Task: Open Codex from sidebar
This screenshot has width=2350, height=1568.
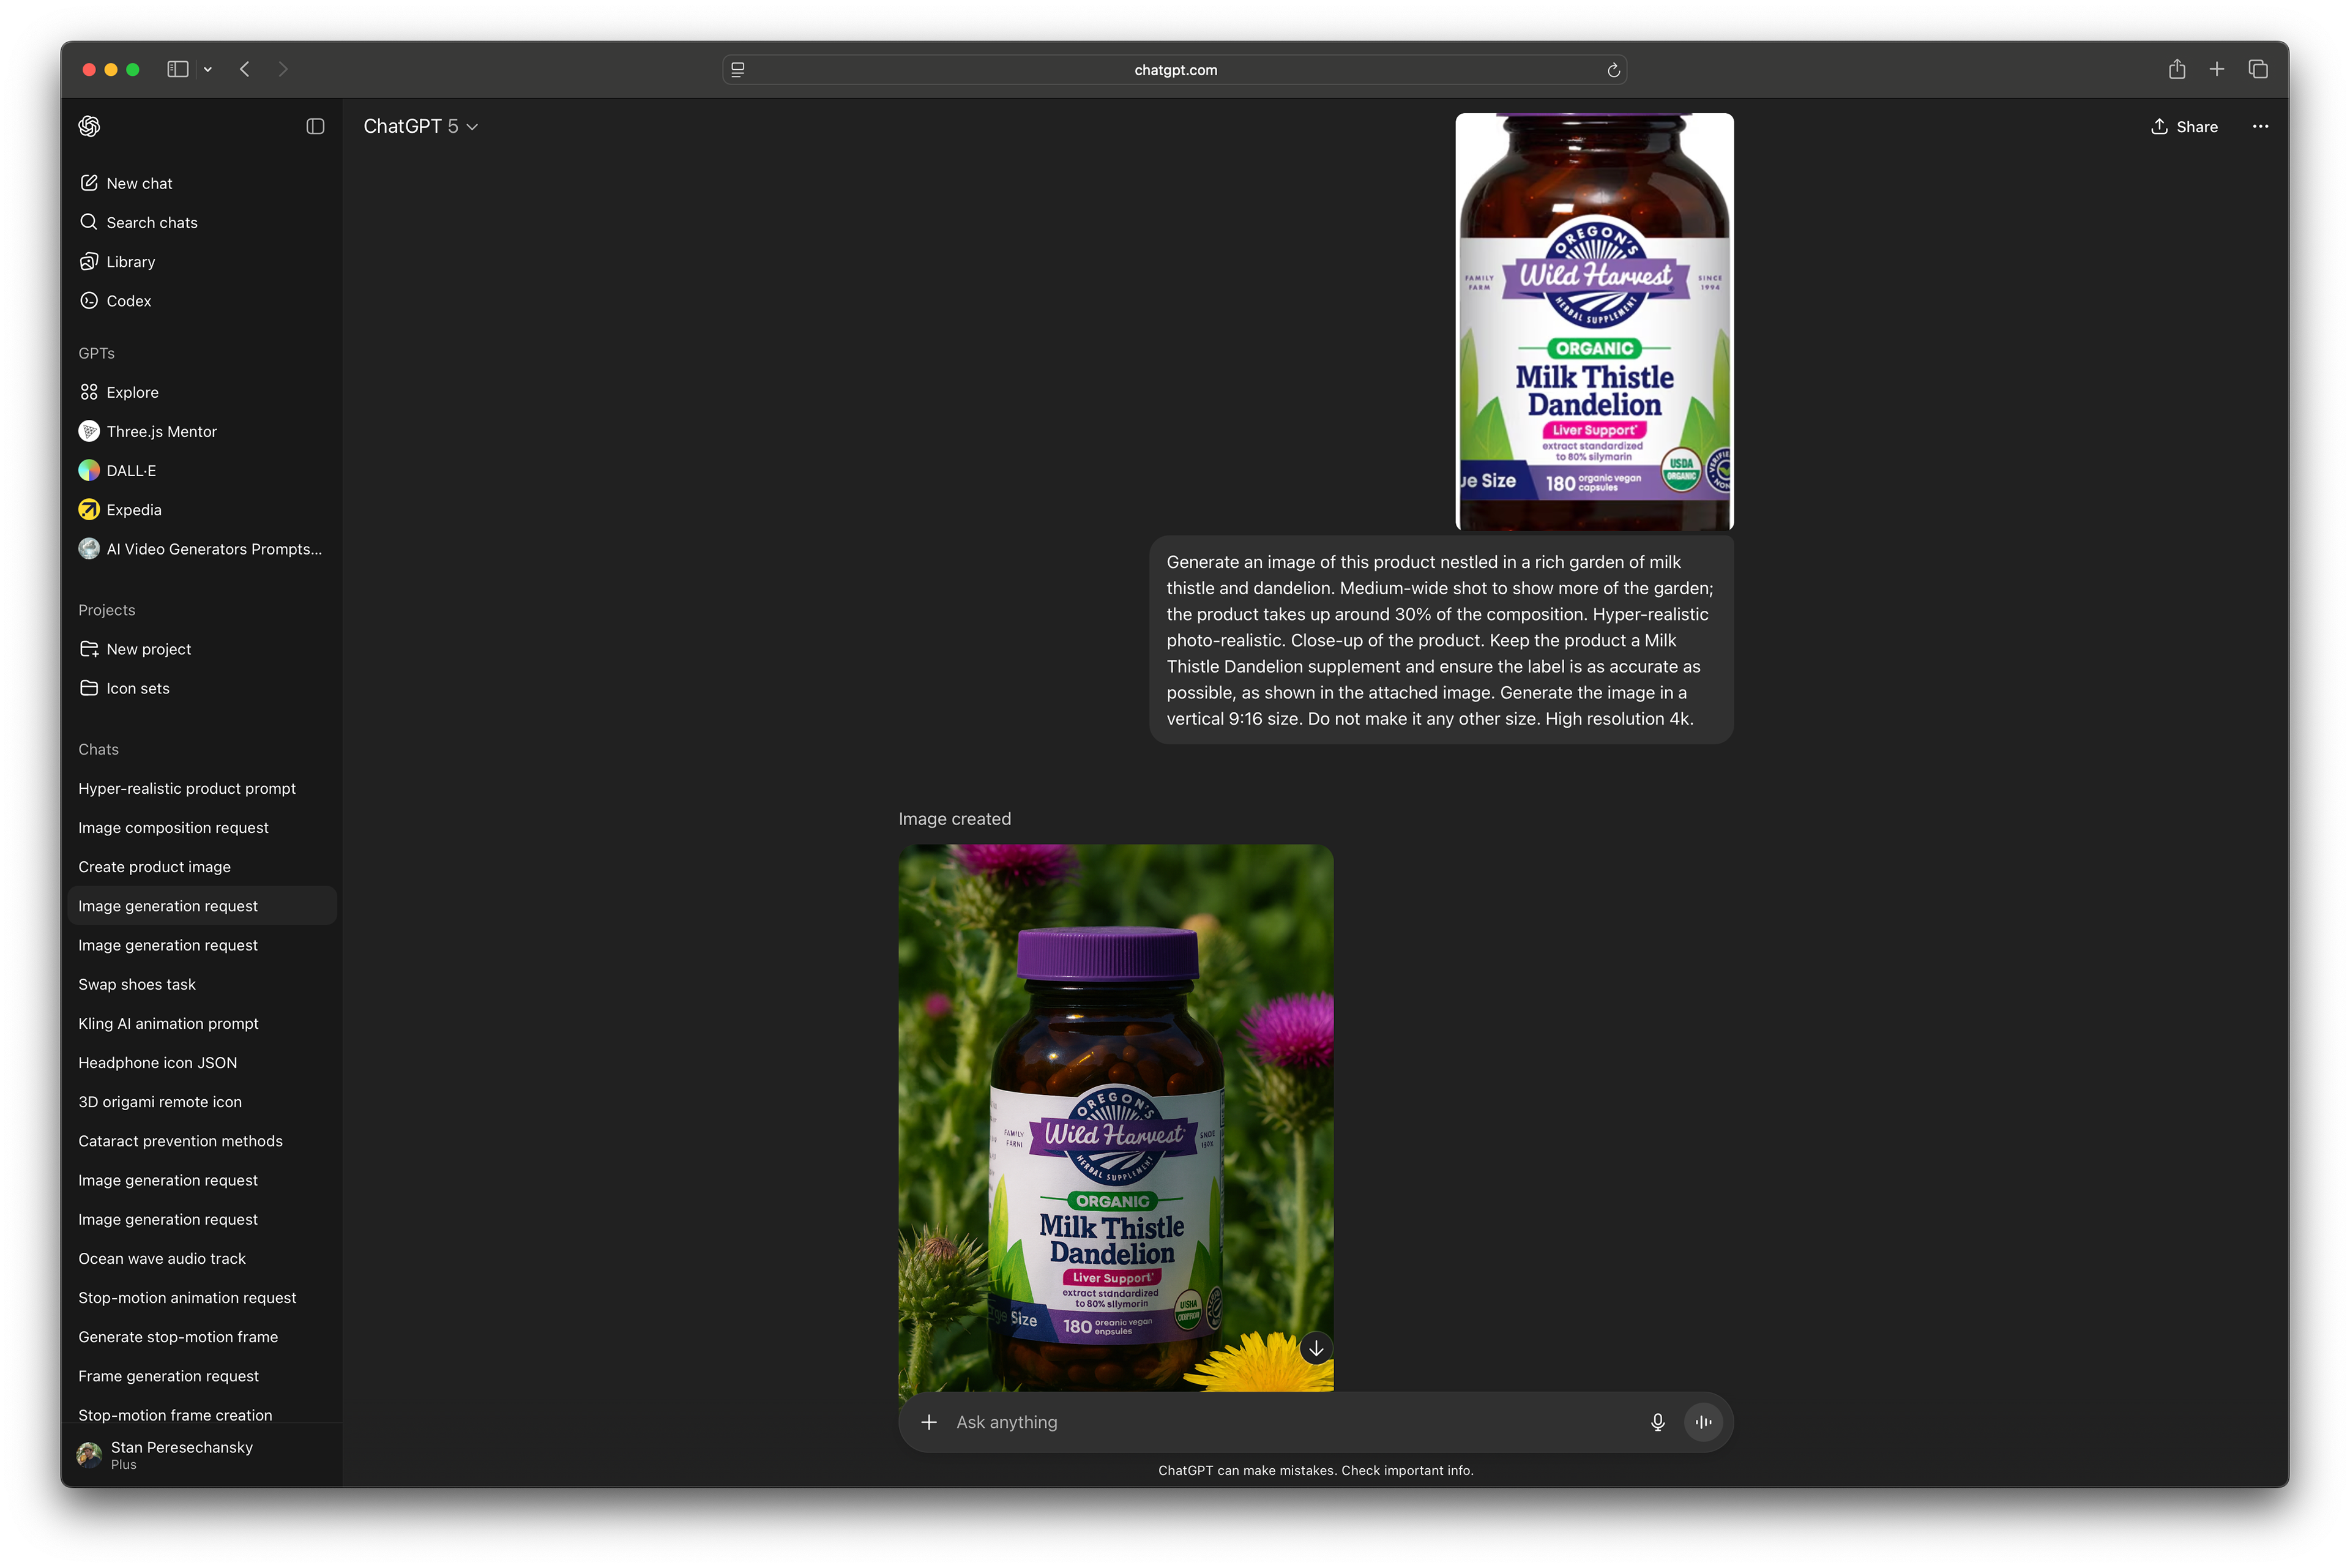Action: click(128, 300)
